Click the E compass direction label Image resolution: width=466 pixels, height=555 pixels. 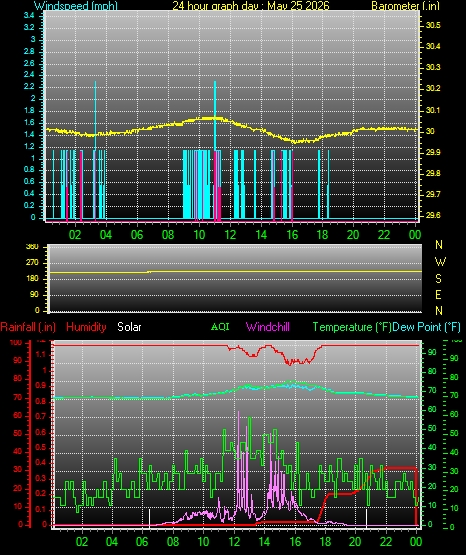coord(438,295)
